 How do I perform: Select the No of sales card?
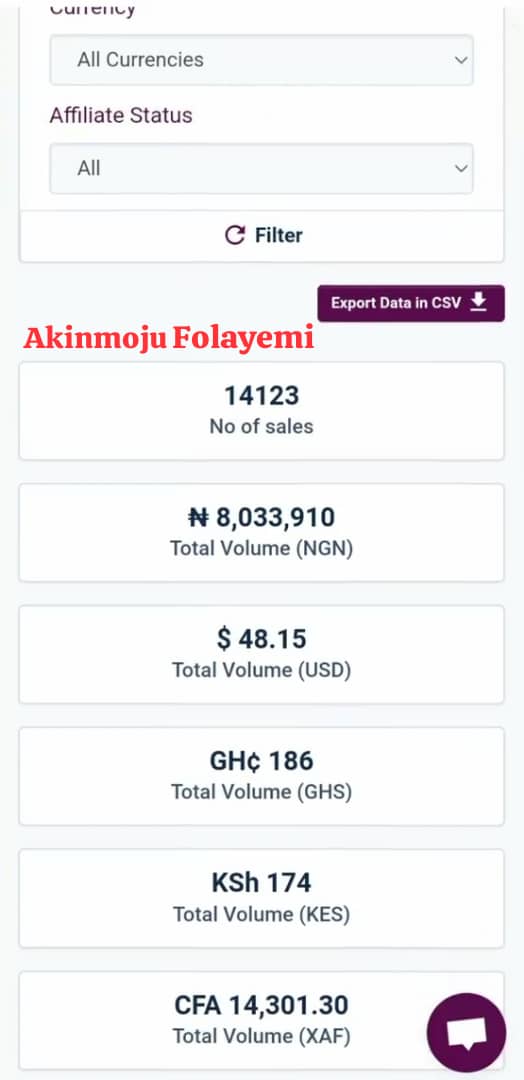pos(262,411)
